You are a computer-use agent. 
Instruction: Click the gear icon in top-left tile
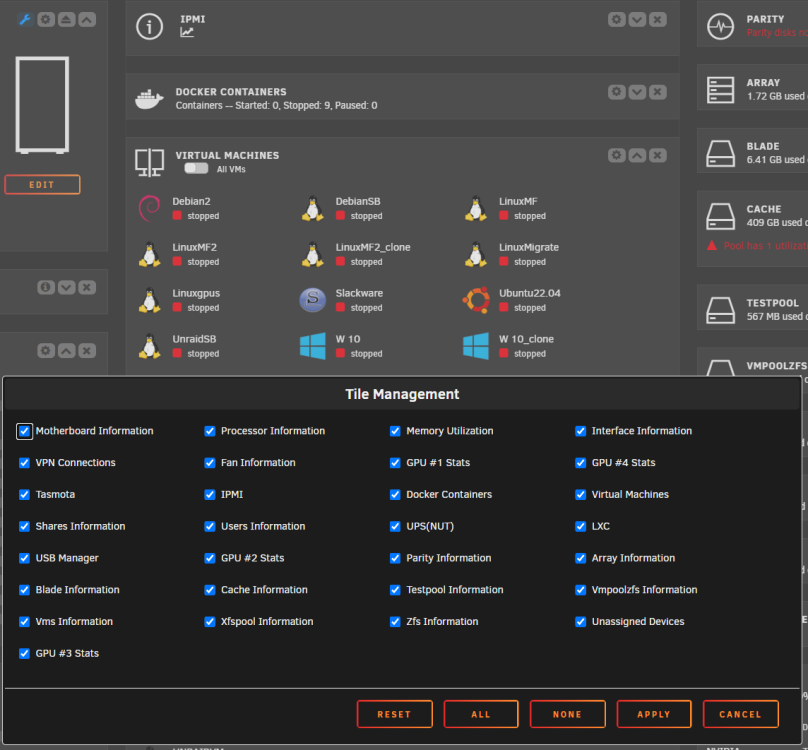[x=46, y=20]
